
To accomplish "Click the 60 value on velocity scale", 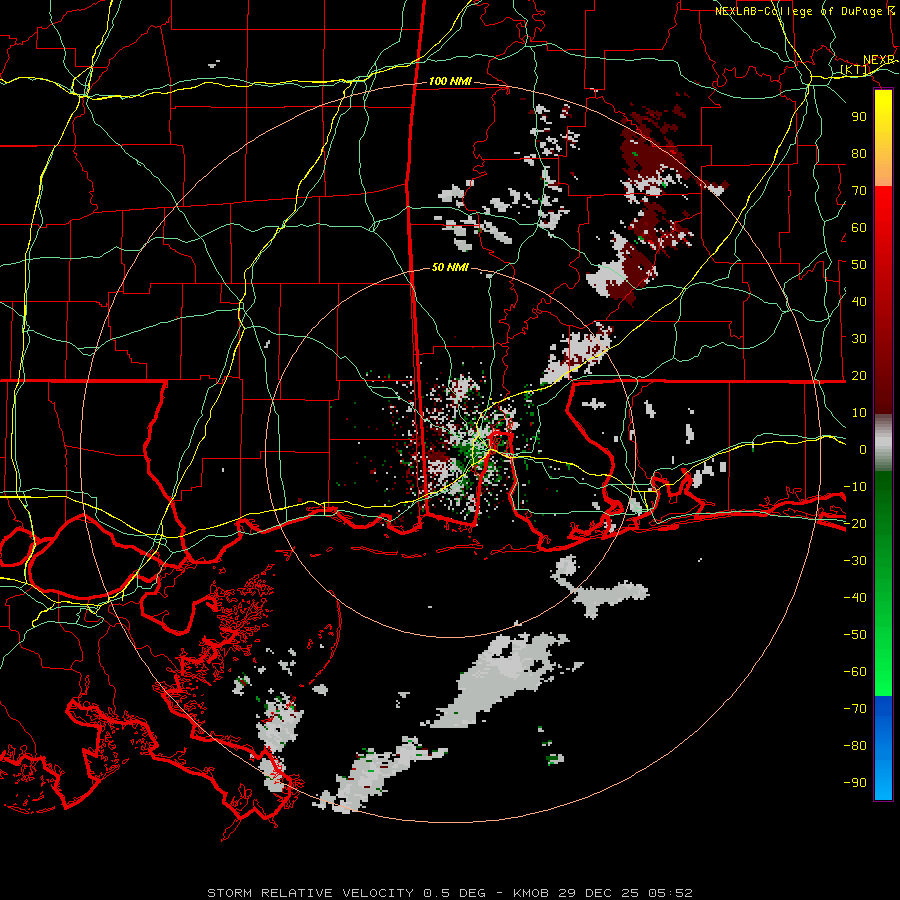I will [x=859, y=228].
